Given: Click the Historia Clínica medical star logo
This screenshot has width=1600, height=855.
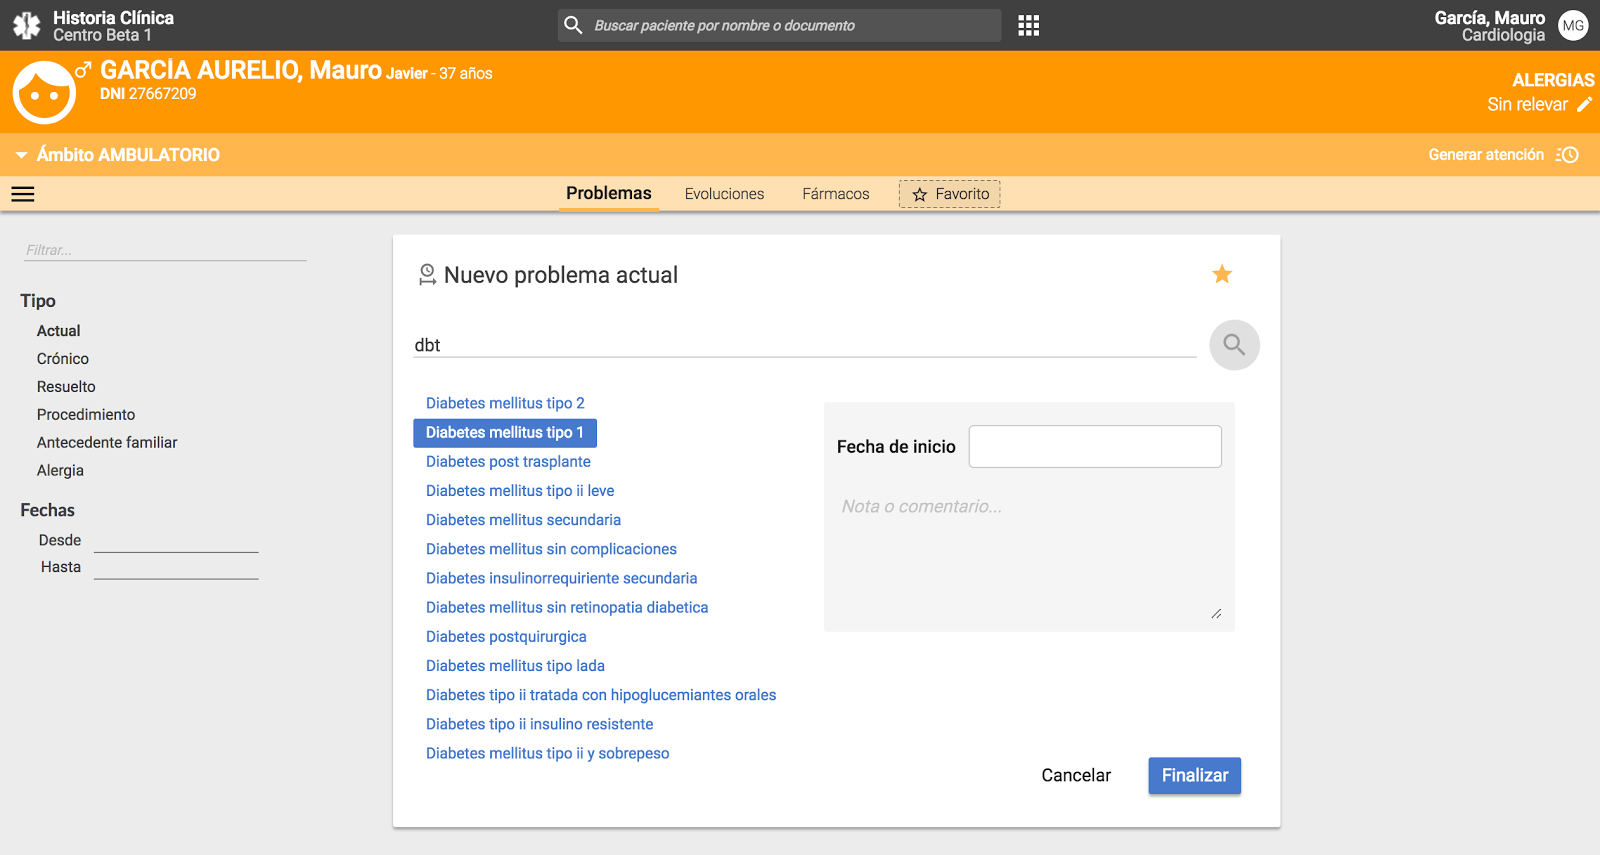Looking at the screenshot, I should pos(27,26).
